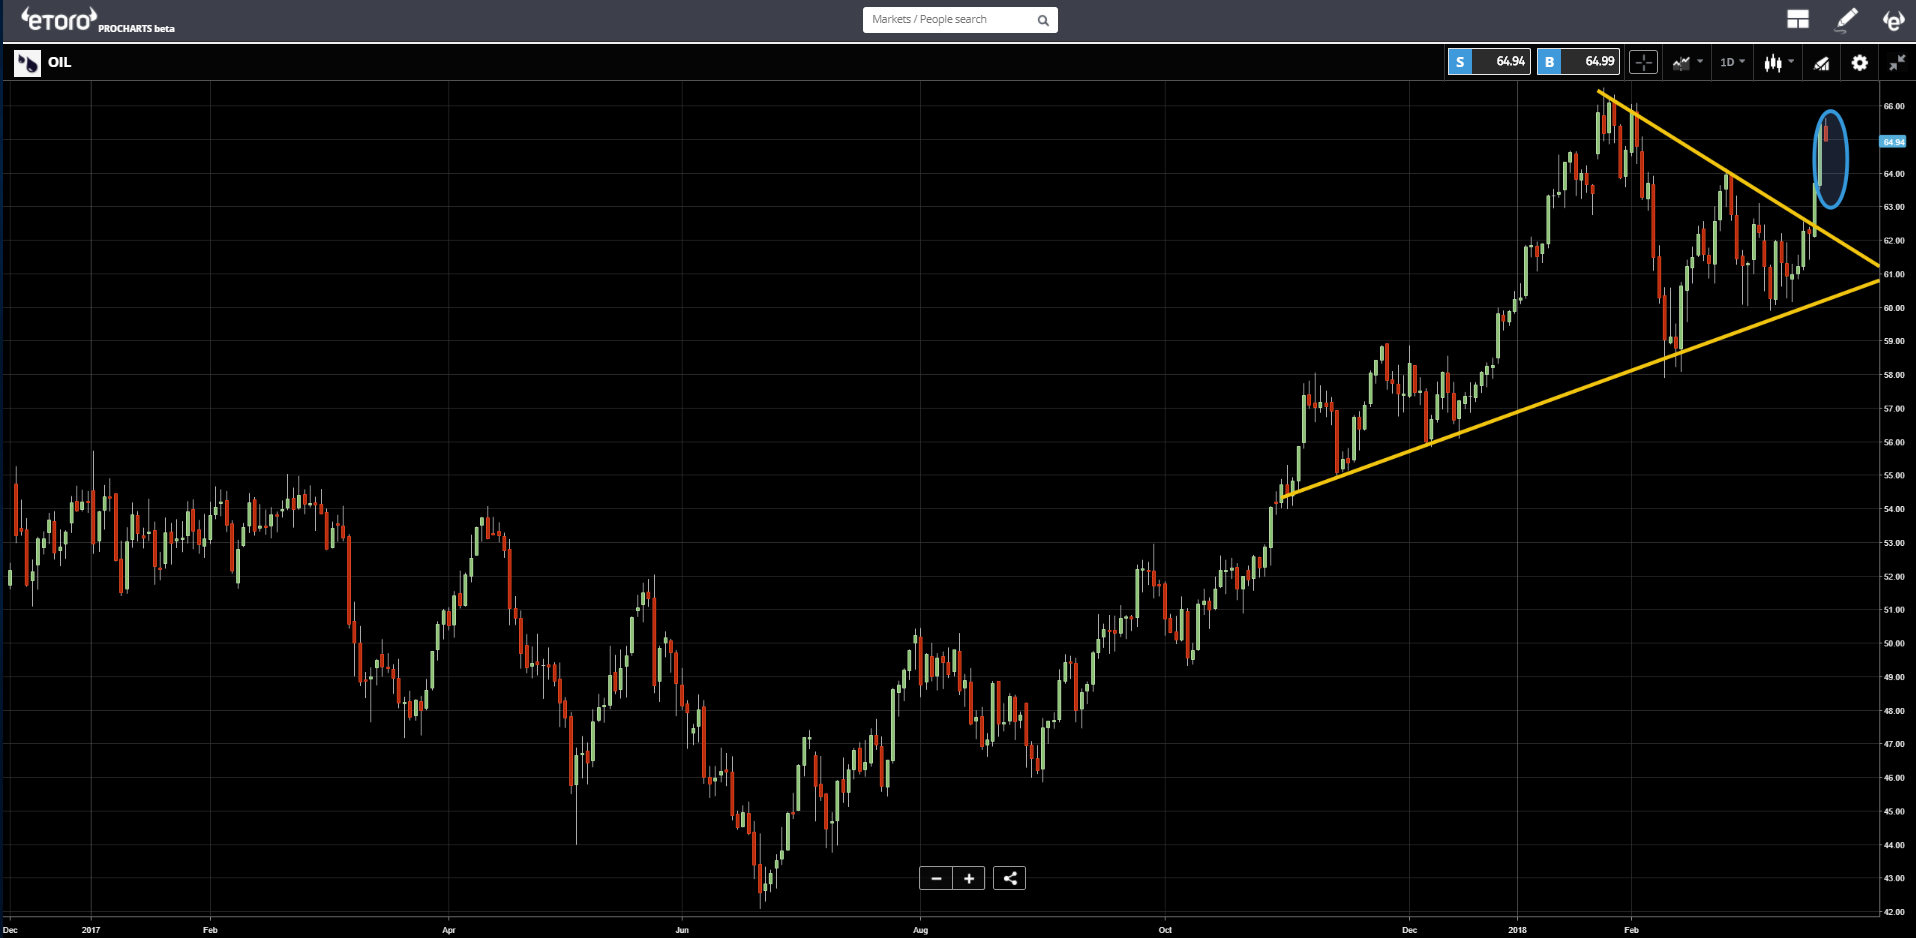
Task: Open the 1D timeframe dropdown
Action: [x=1732, y=62]
